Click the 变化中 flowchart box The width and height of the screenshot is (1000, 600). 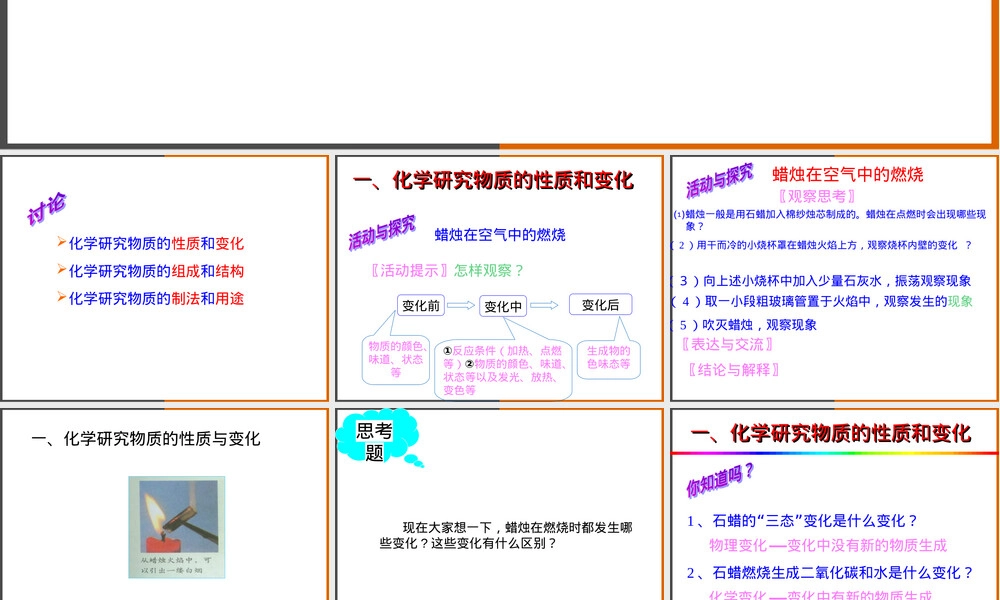point(503,306)
